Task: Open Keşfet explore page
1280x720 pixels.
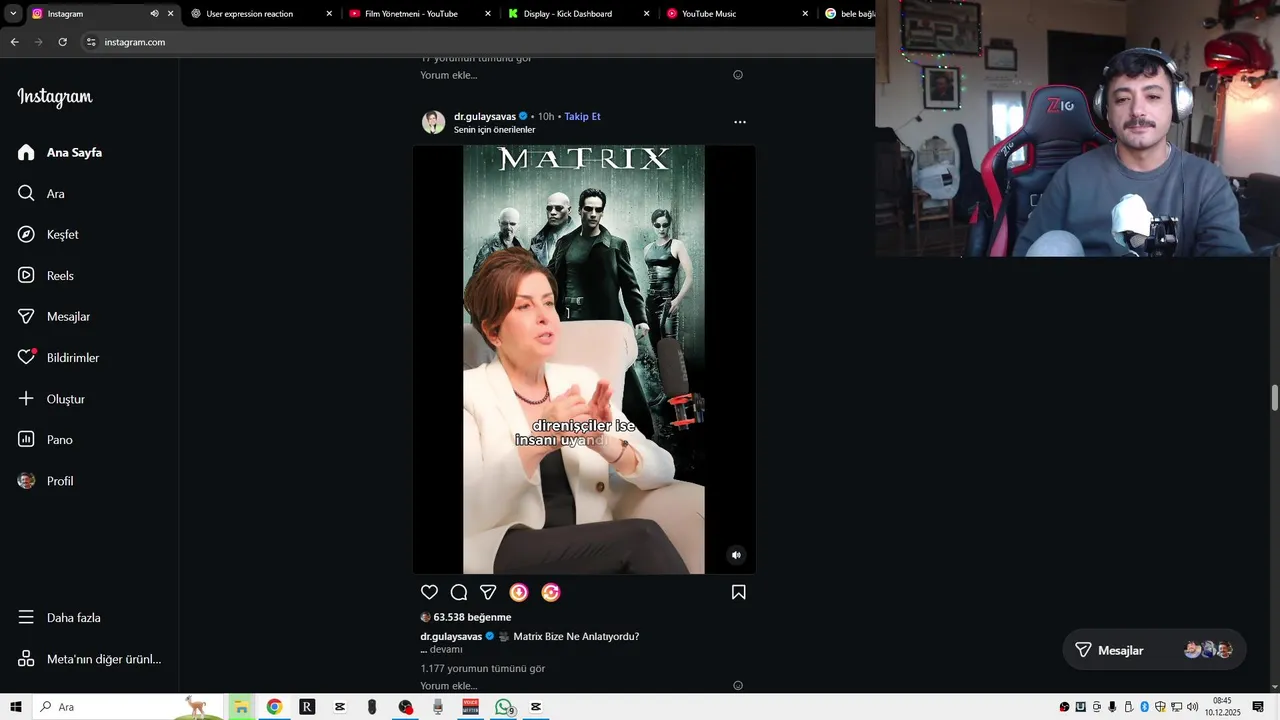Action: (x=48, y=234)
